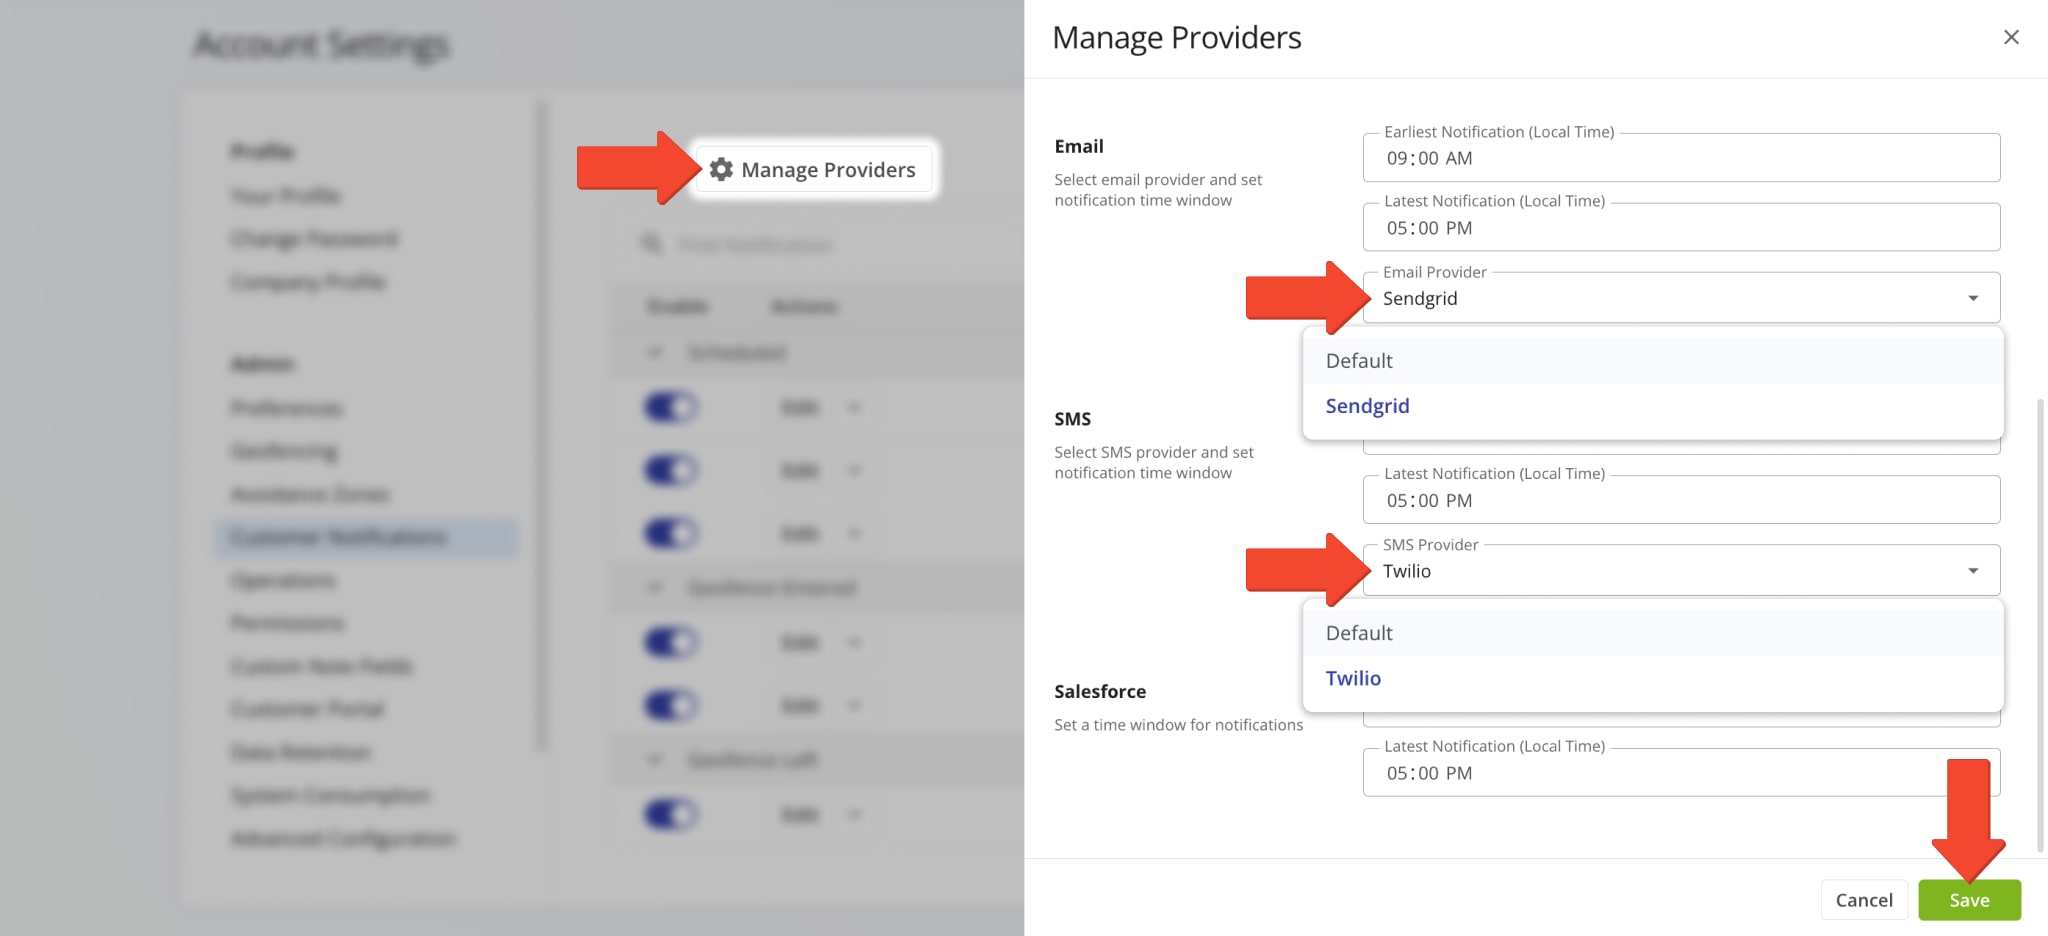Click the SMS Provider Twilio combo box
This screenshot has height=936, width=2048.
1681,571
